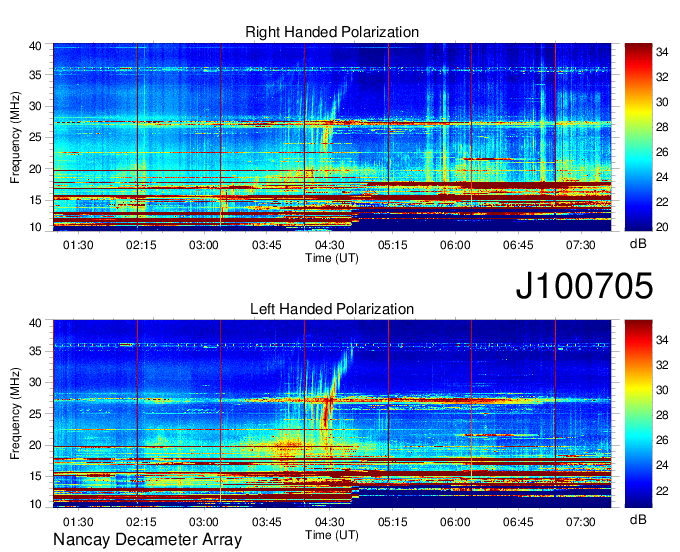Click the 28 dB value on Left Handed colorbar
This screenshot has width=680, height=552.
[662, 415]
